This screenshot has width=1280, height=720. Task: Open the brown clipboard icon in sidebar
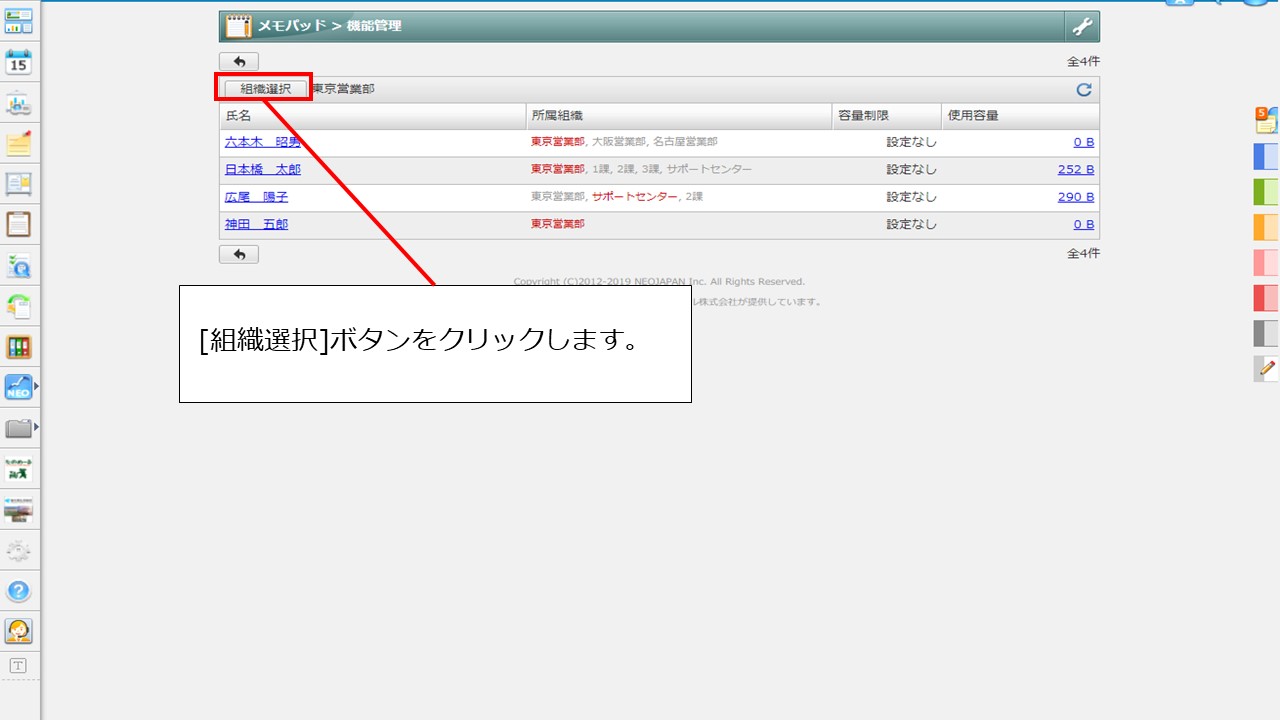(x=19, y=224)
